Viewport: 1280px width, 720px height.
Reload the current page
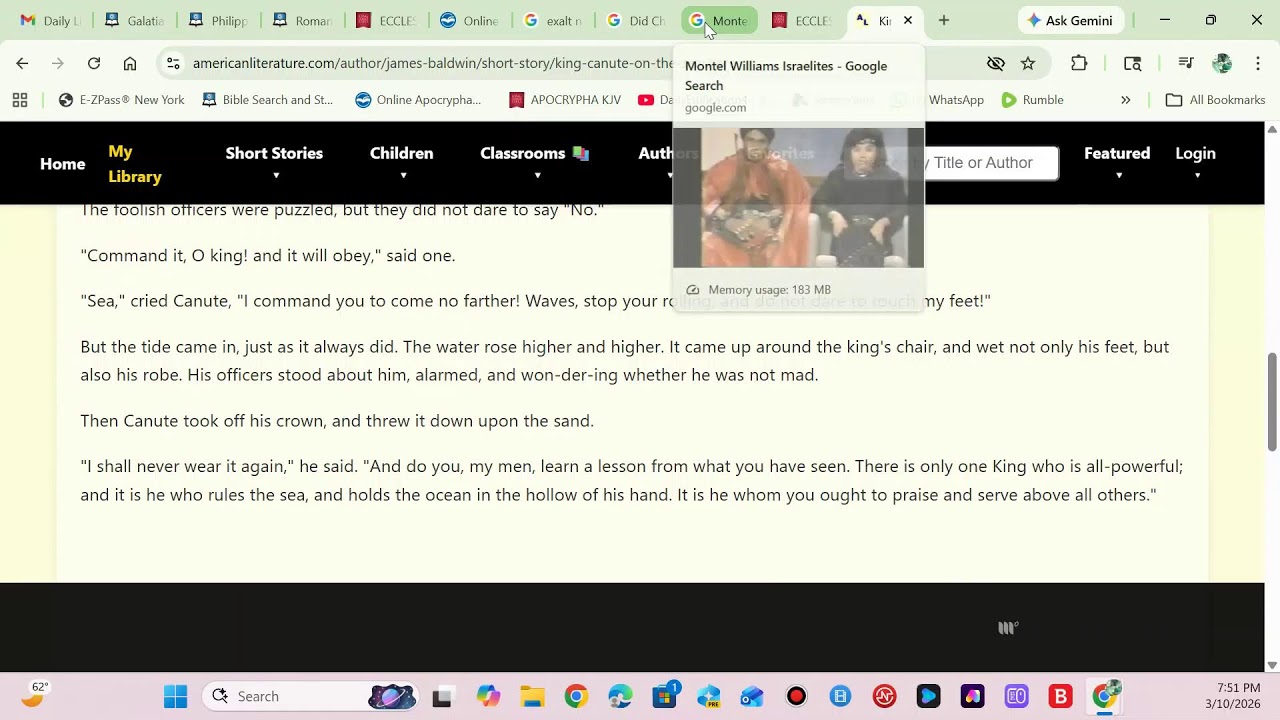tap(94, 63)
